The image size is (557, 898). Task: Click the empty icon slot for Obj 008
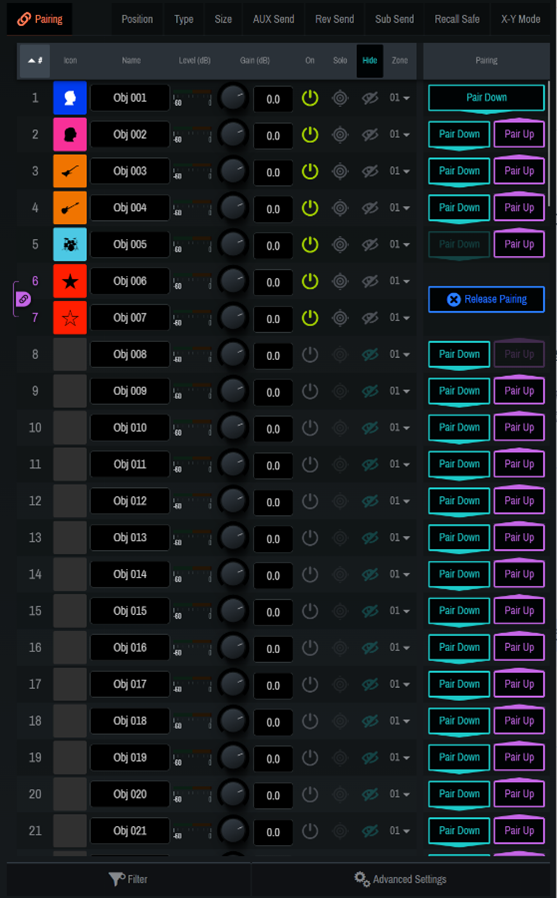coord(70,355)
